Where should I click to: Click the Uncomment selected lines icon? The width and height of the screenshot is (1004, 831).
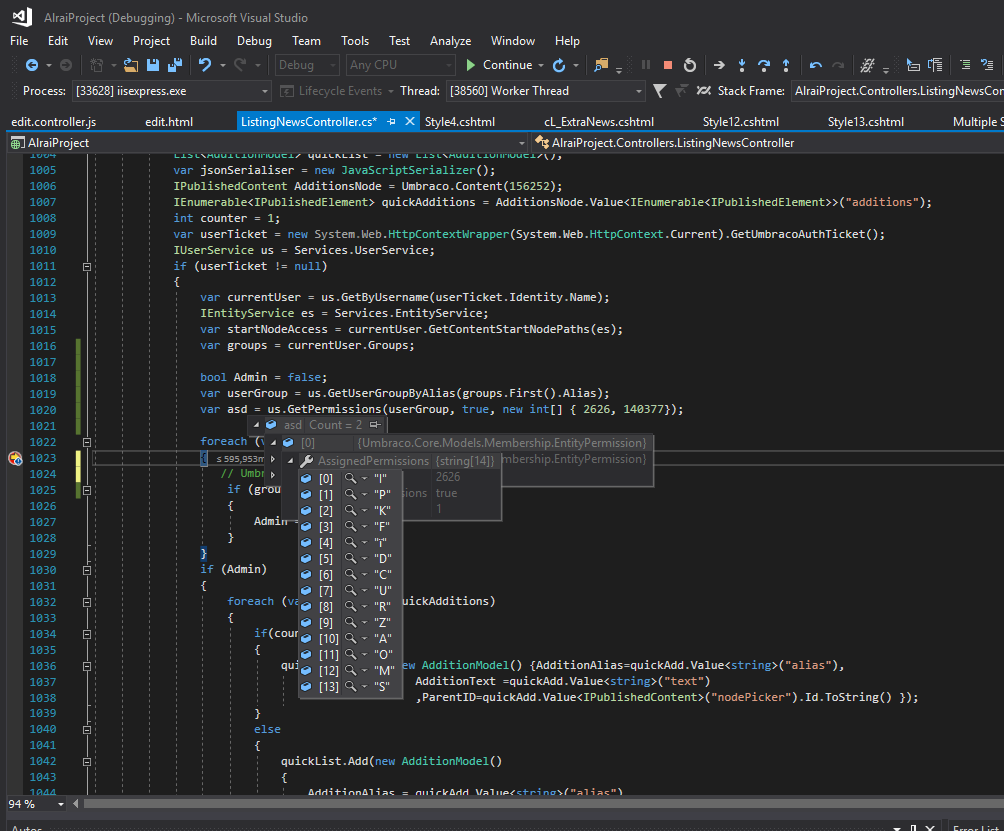coord(987,65)
